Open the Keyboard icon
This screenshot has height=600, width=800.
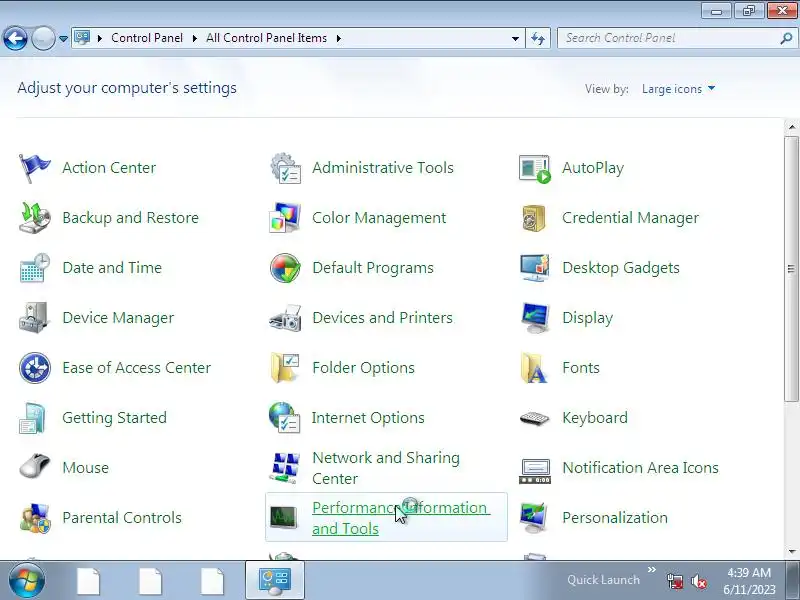coord(535,418)
